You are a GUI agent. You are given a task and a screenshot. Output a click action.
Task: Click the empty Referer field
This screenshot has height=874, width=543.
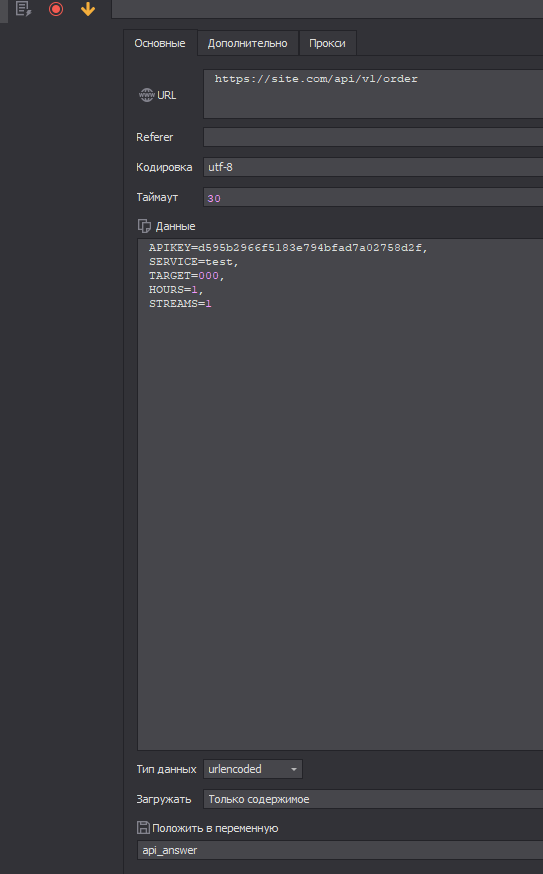pos(373,137)
